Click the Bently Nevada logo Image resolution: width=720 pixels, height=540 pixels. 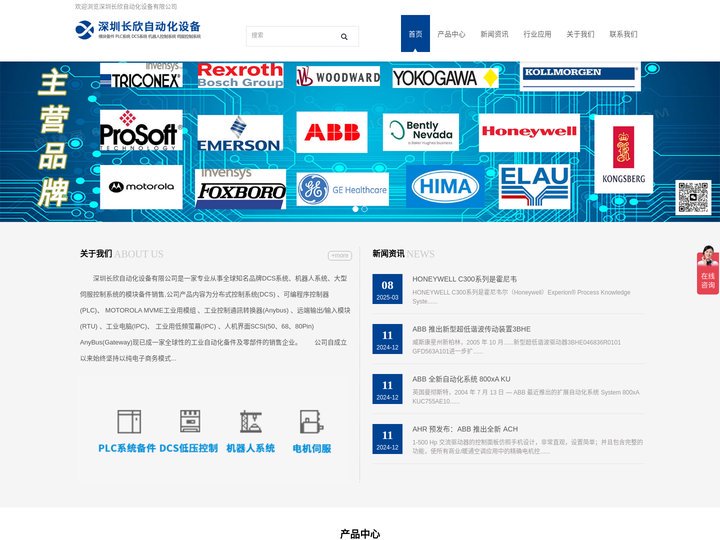[421, 132]
